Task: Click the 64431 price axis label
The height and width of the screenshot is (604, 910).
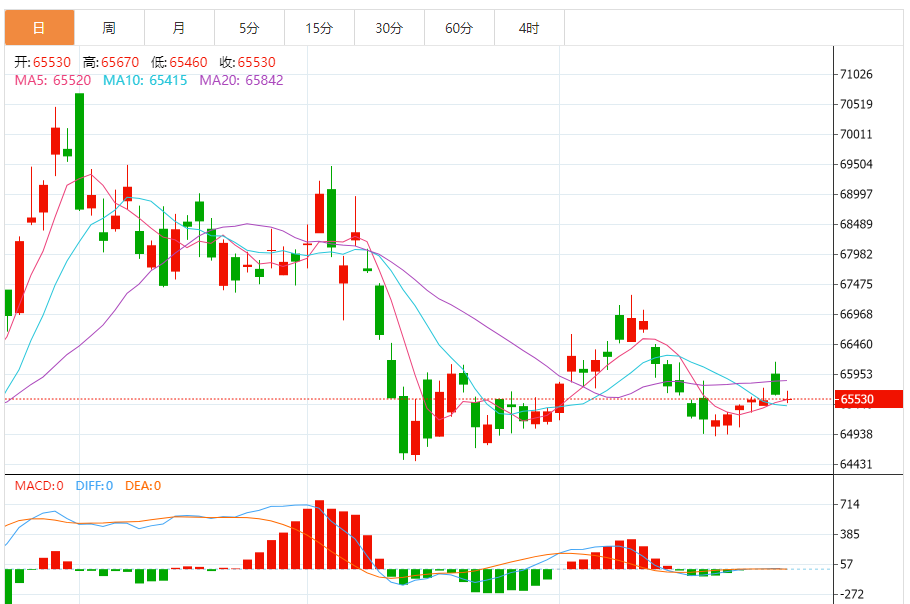Action: pos(856,464)
